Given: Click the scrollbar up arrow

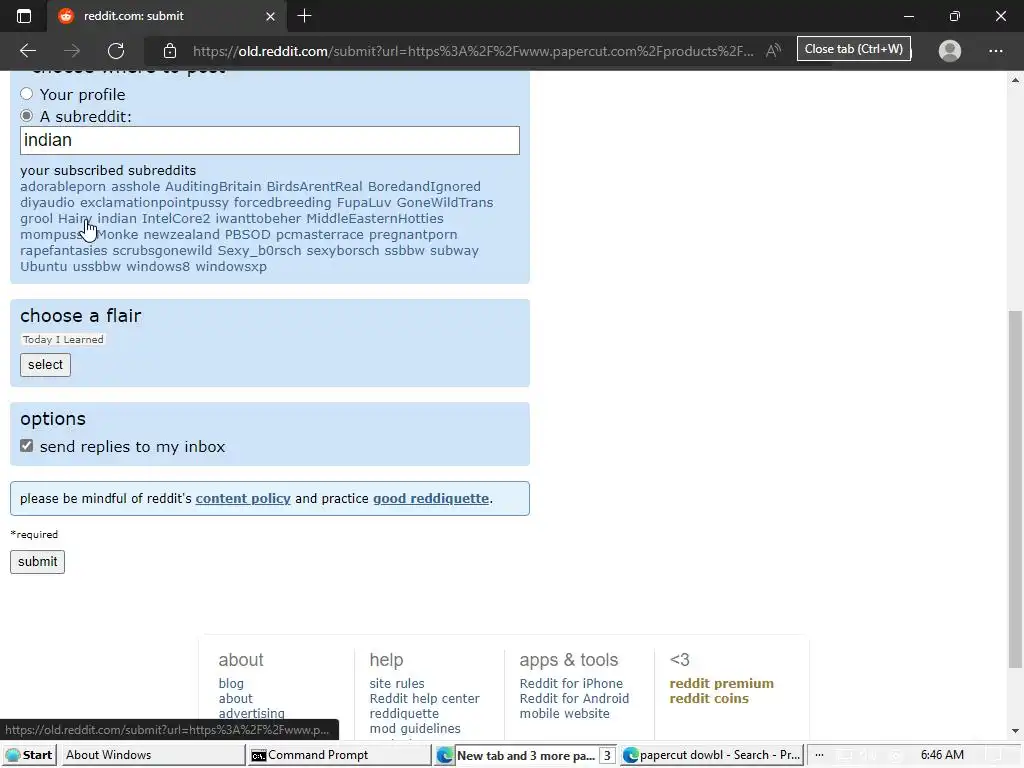Looking at the screenshot, I should pos(1015,80).
